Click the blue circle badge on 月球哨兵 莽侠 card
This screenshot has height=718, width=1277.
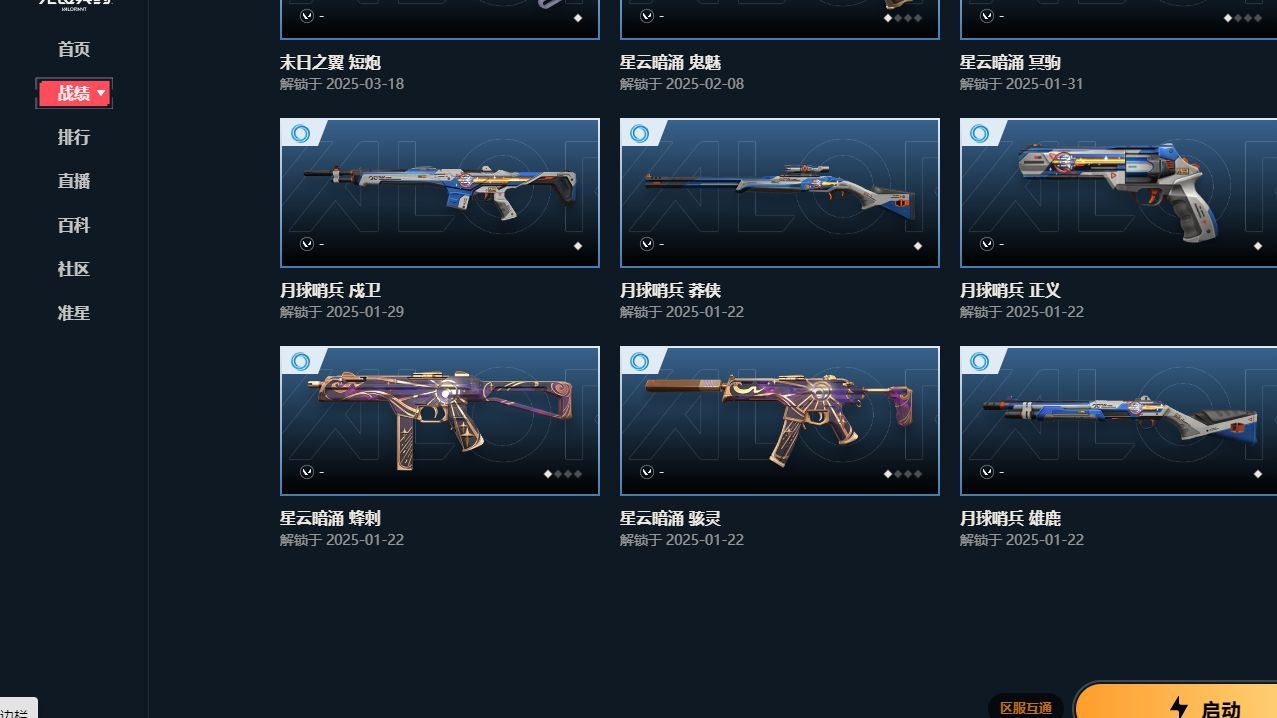tap(640, 134)
